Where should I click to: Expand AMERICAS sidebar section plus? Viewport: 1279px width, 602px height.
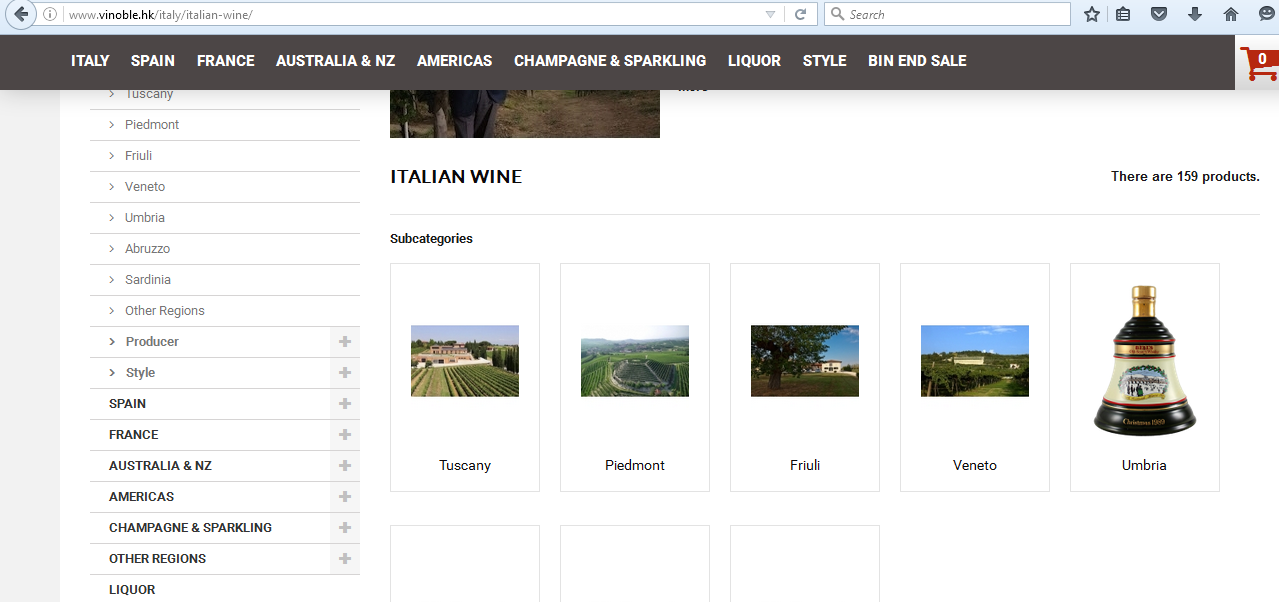345,497
